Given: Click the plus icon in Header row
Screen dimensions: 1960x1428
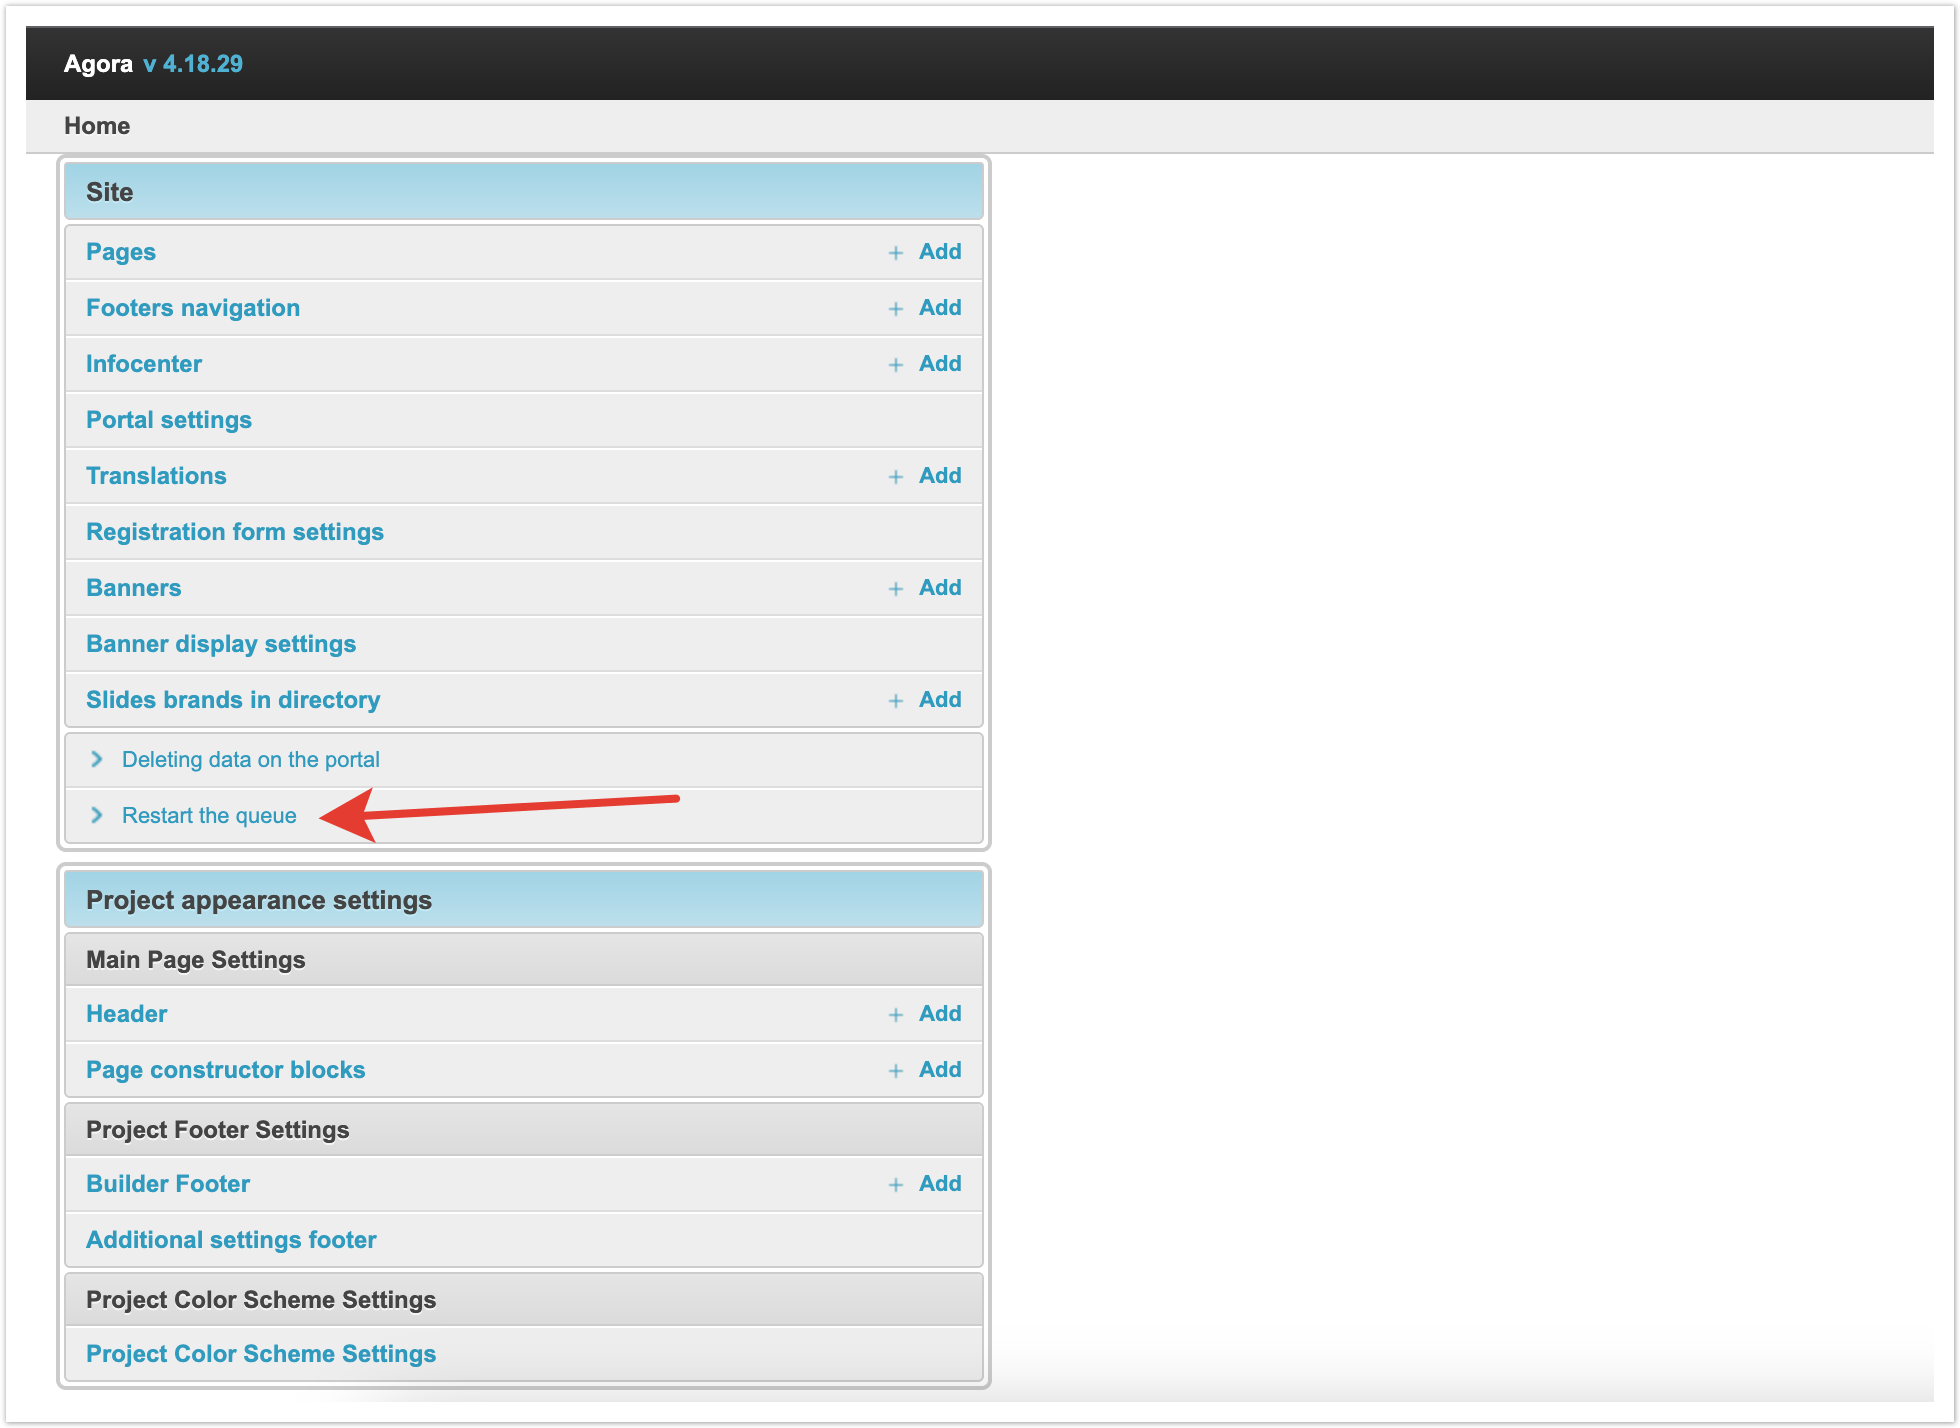Looking at the screenshot, I should tap(896, 1015).
